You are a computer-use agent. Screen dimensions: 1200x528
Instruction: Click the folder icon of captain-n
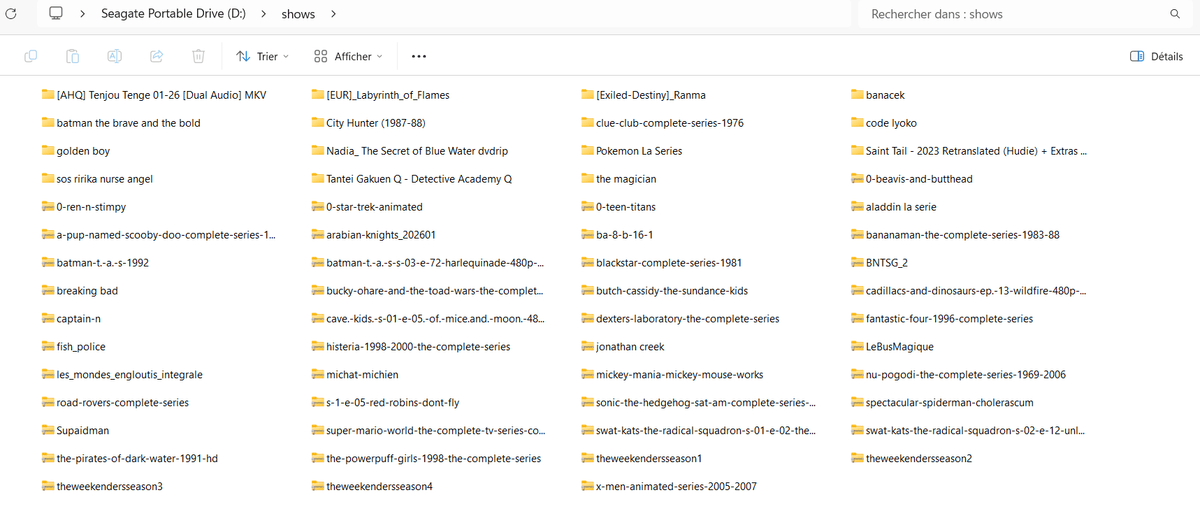click(x=48, y=319)
